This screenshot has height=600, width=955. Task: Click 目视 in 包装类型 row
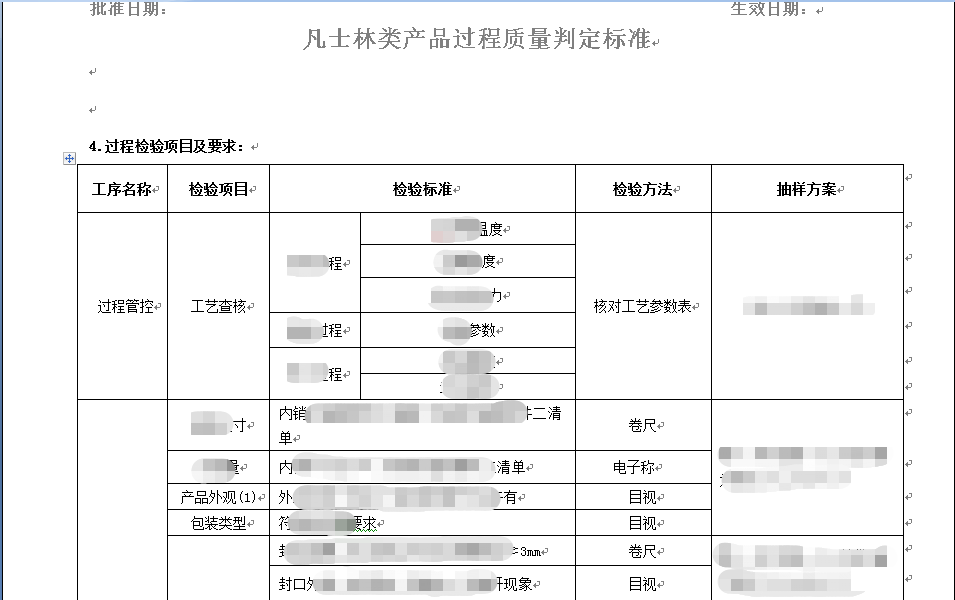(x=643, y=523)
